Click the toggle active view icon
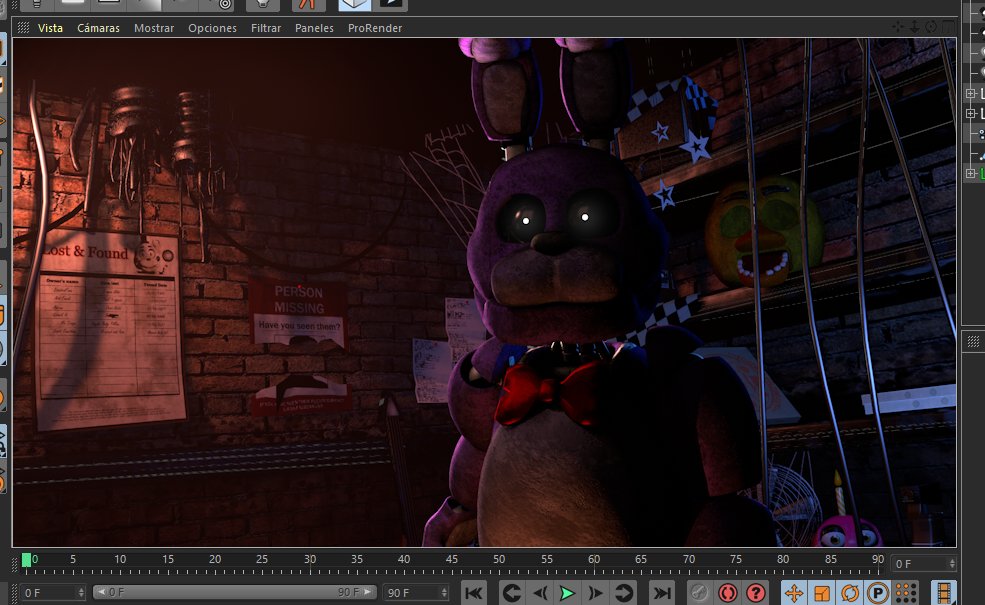985x605 pixels. (x=948, y=27)
